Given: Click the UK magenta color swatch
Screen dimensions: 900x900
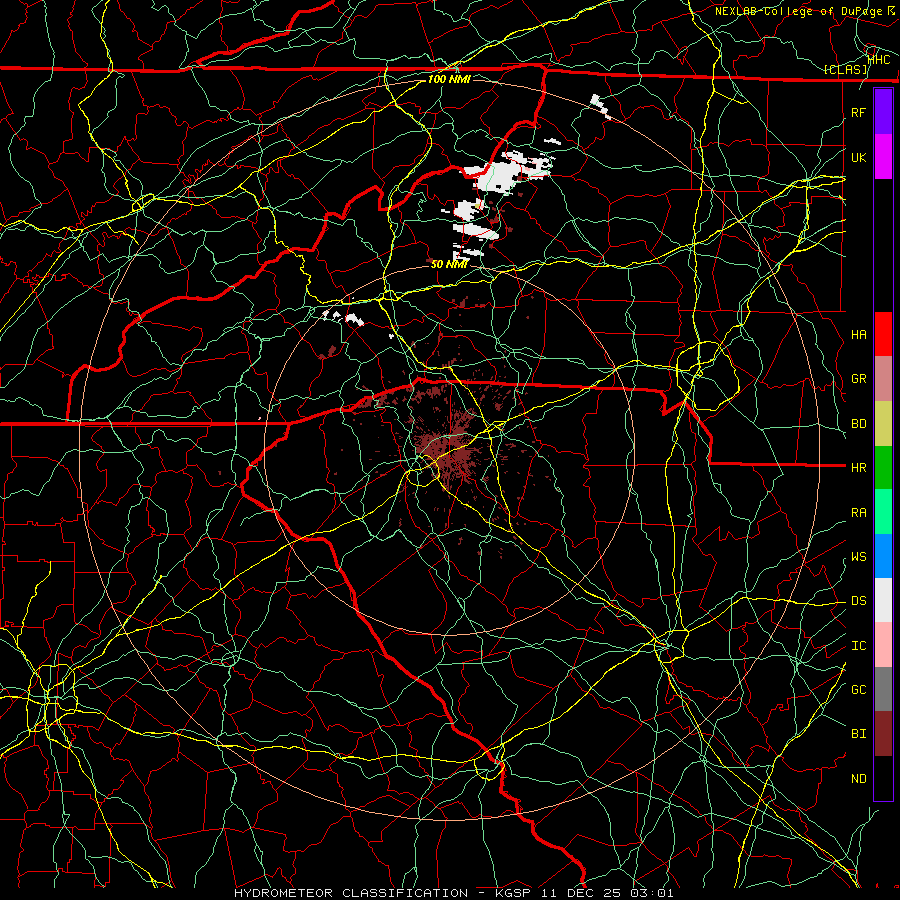Looking at the screenshot, I should click(883, 157).
